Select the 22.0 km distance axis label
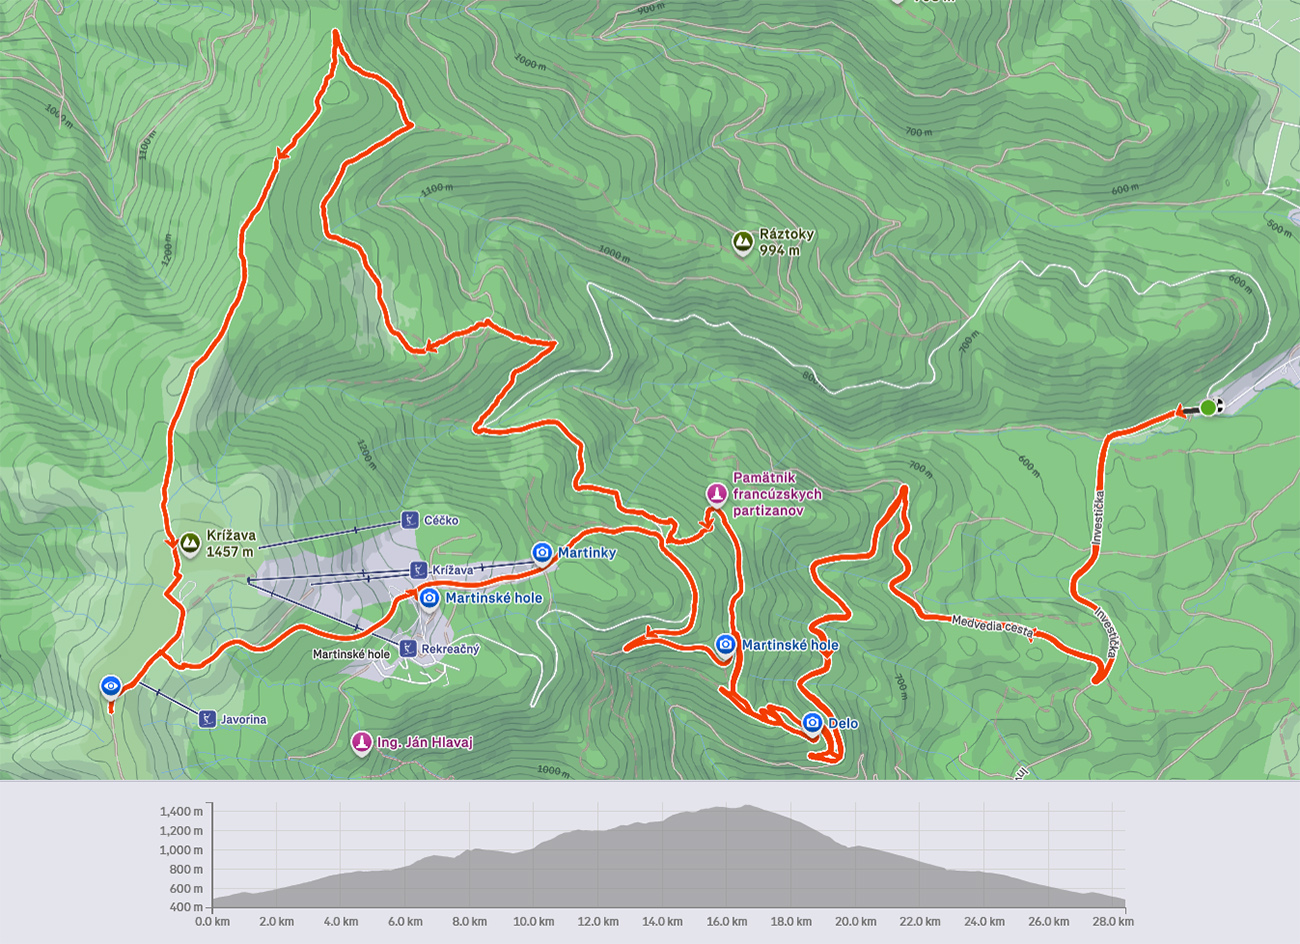This screenshot has width=1300, height=944. pyautogui.click(x=919, y=921)
